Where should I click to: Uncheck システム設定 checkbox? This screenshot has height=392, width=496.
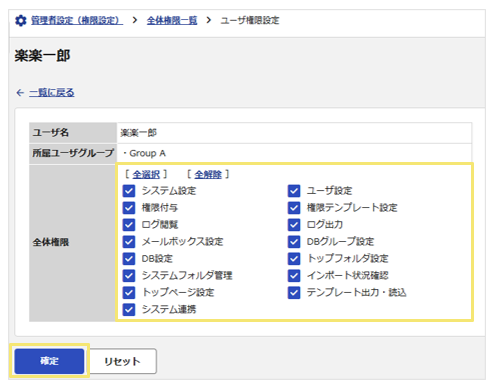click(129, 191)
